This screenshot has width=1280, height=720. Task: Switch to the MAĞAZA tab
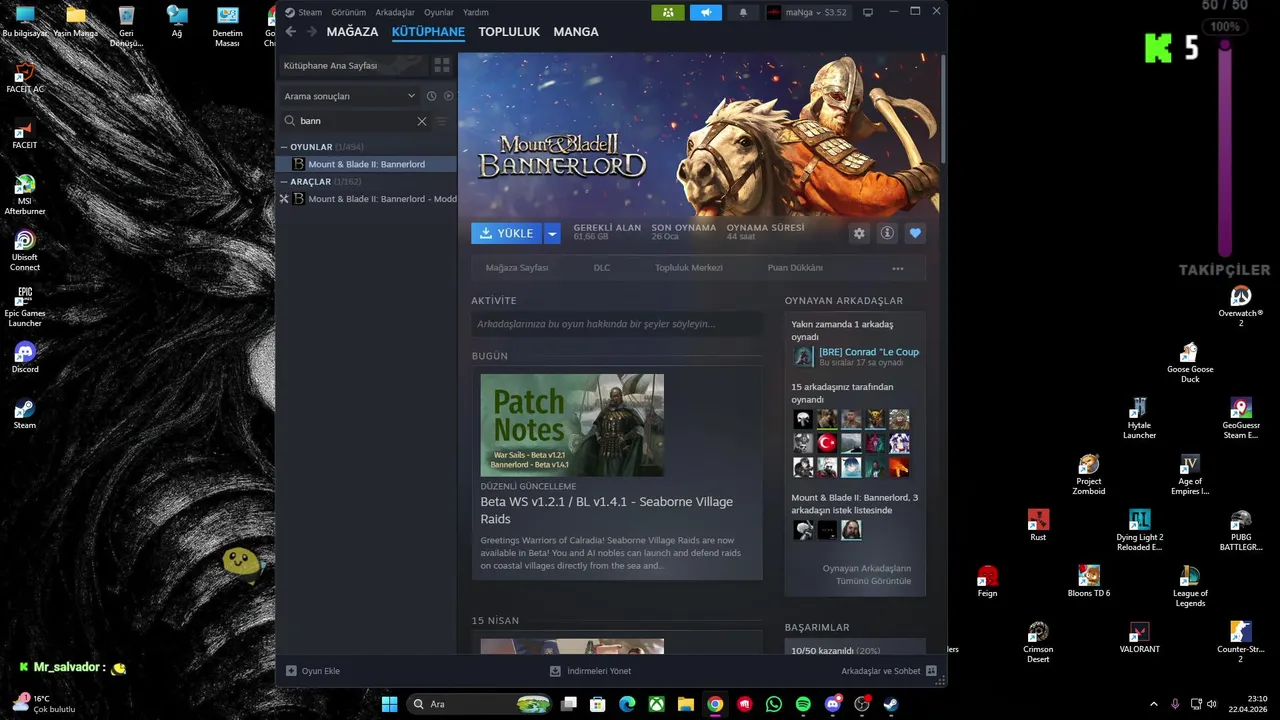coord(352,32)
